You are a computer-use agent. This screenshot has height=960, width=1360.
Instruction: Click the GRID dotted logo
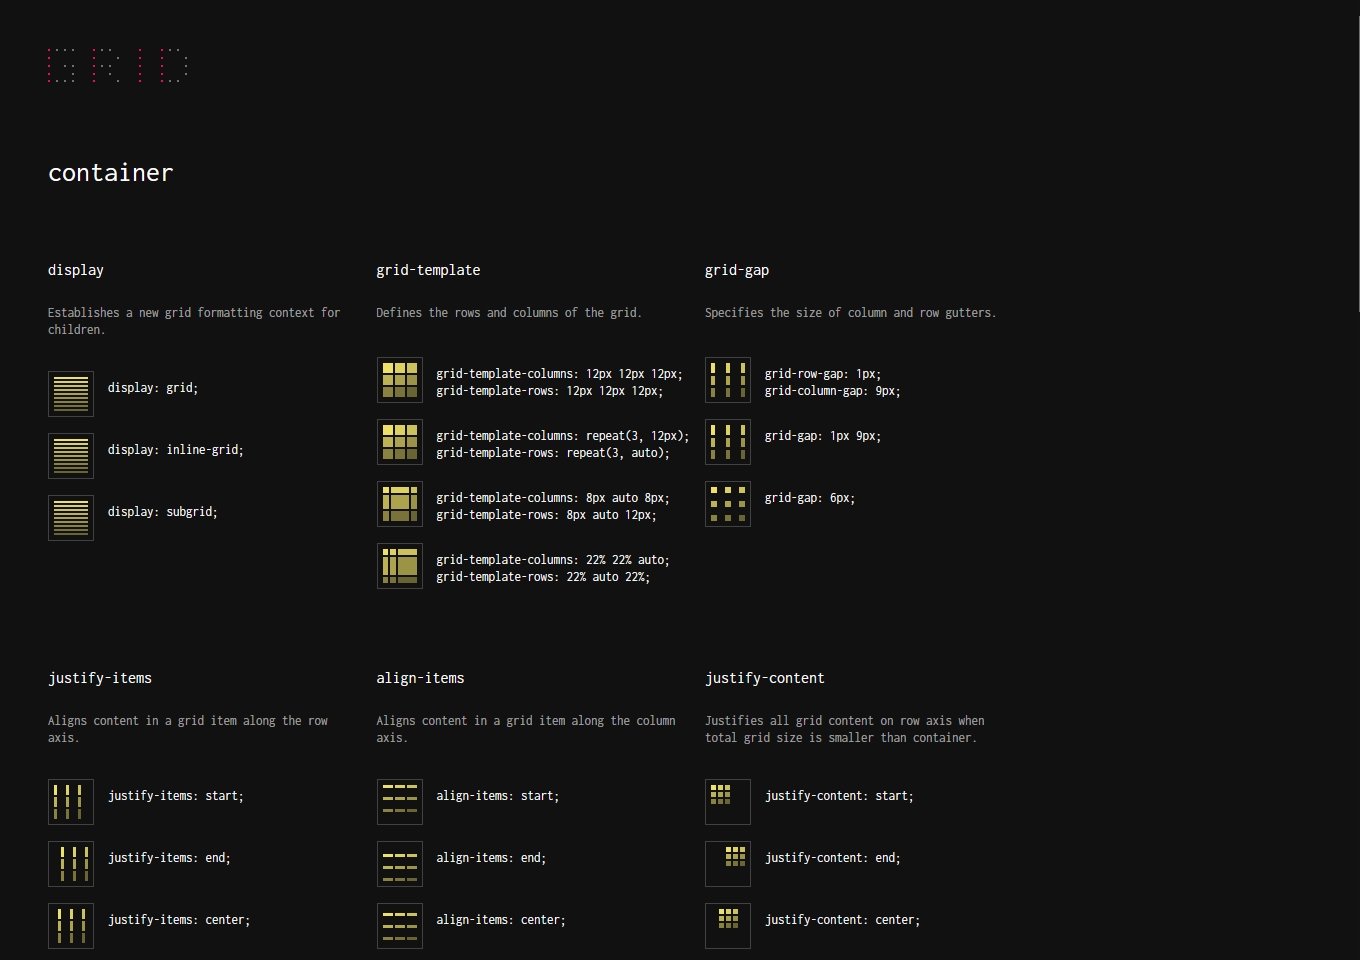pyautogui.click(x=117, y=65)
